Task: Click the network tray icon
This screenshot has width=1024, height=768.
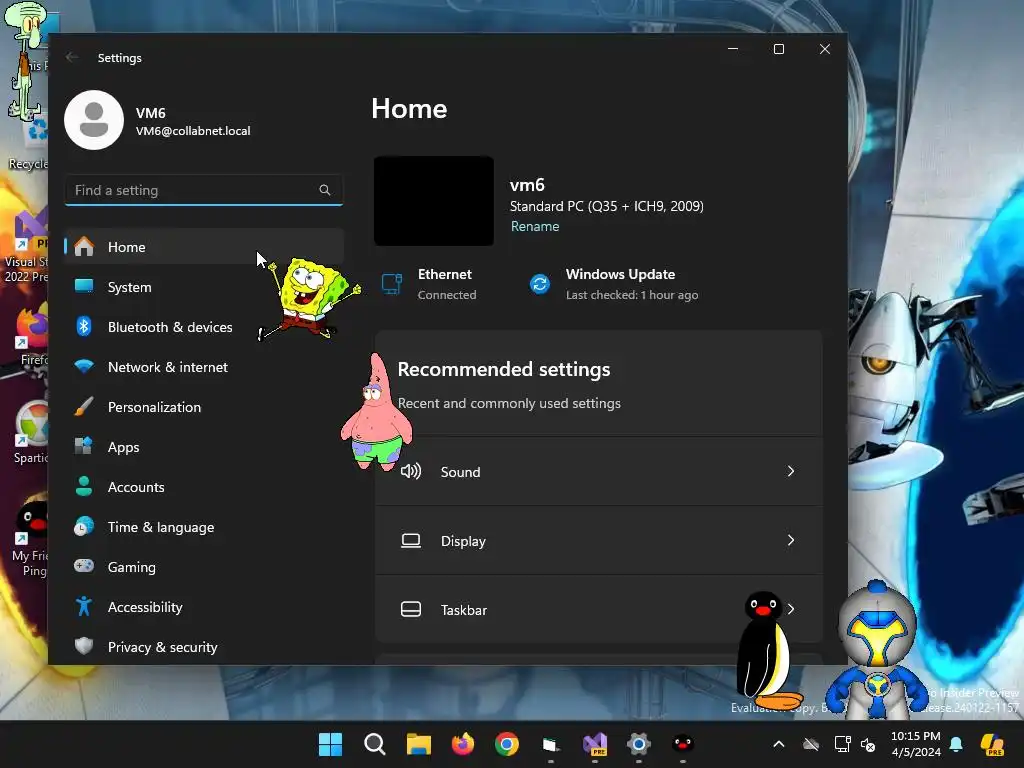Action: 842,744
